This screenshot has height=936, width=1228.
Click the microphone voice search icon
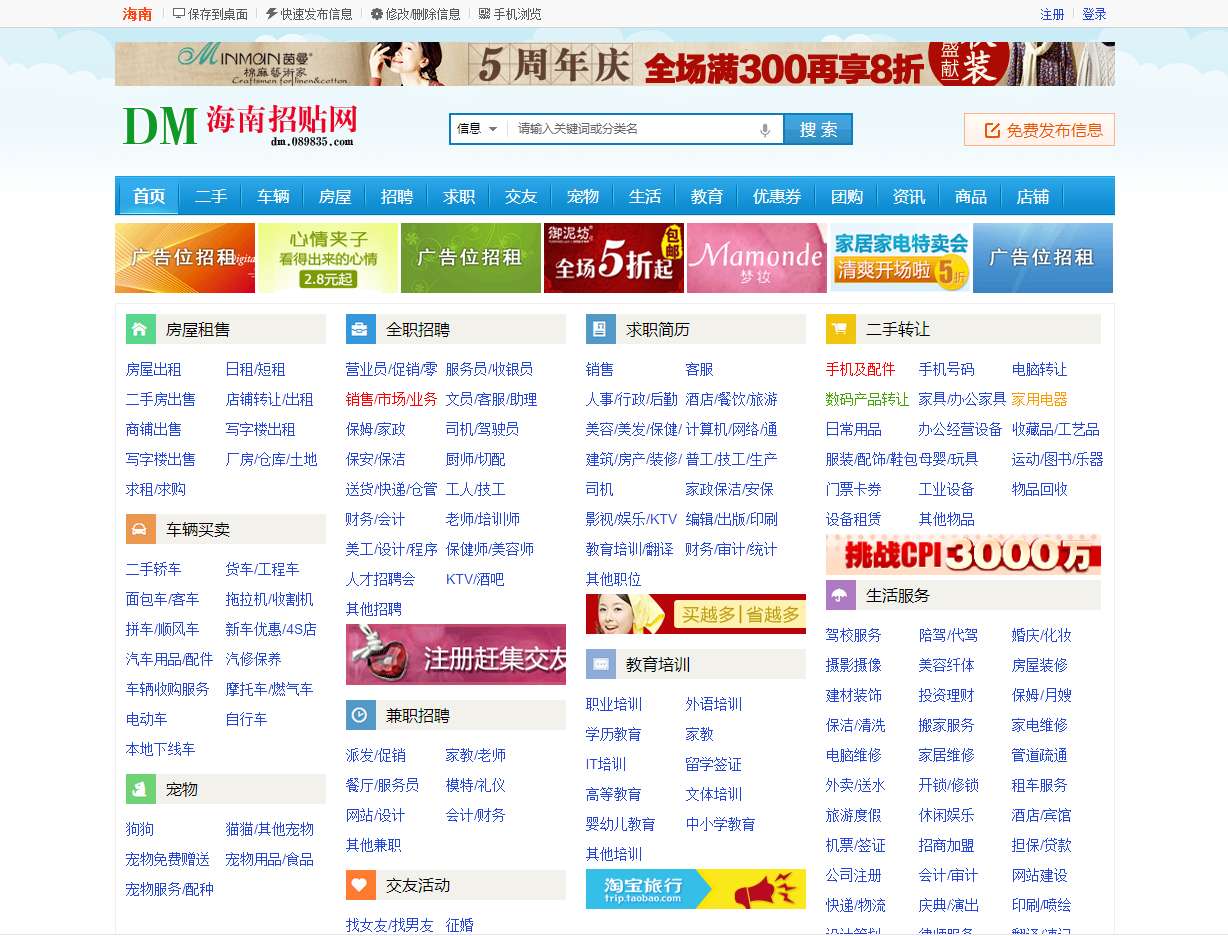tap(765, 129)
